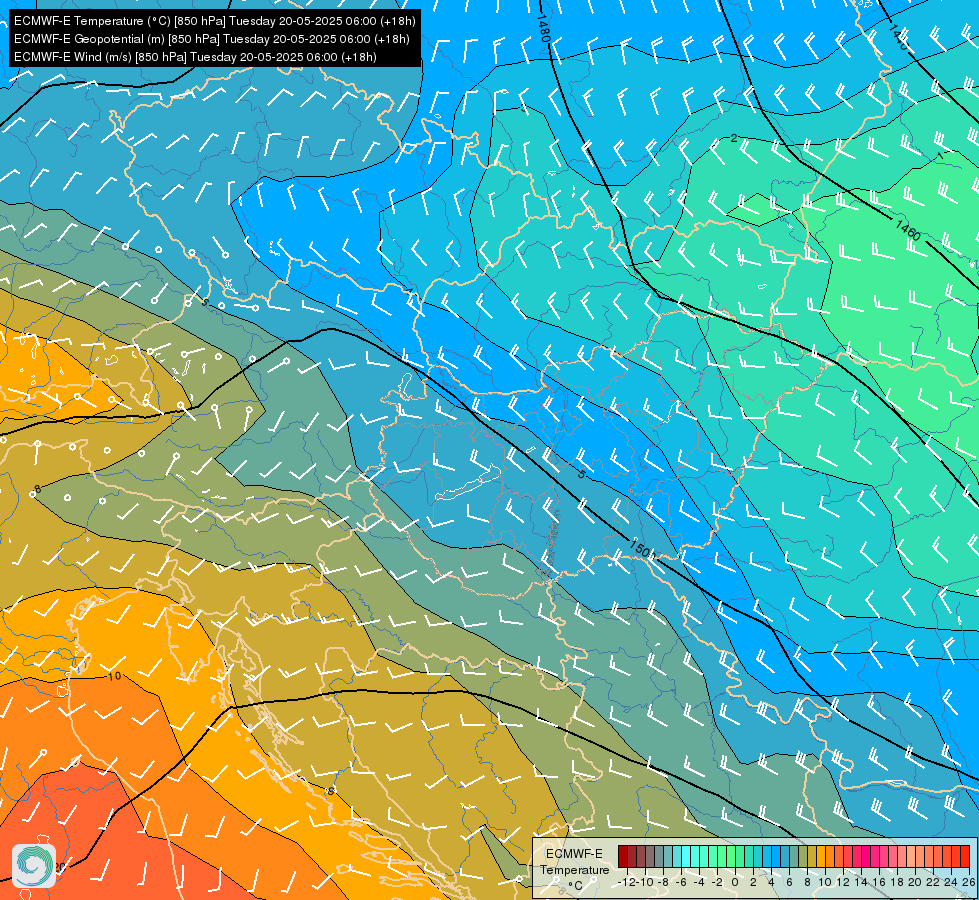Pick the dark maroon leftmost legend swatch
Viewport: 979px width, 900px height.
pyautogui.click(x=622, y=856)
